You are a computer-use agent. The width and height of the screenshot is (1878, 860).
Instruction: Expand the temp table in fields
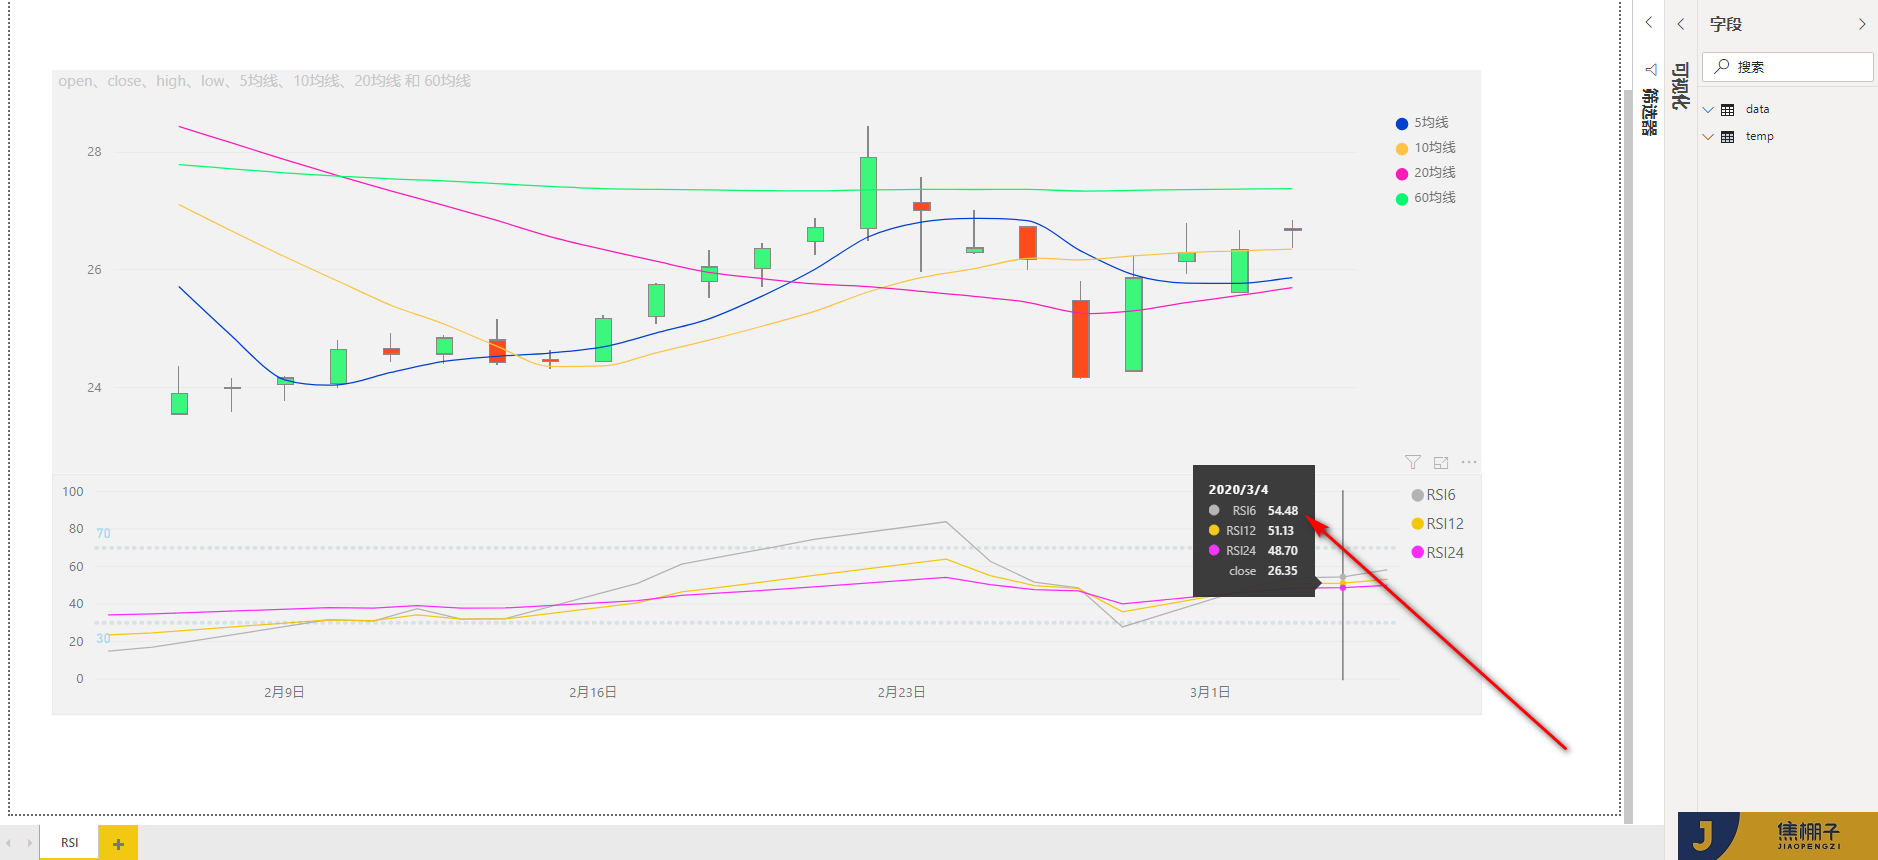(1708, 136)
